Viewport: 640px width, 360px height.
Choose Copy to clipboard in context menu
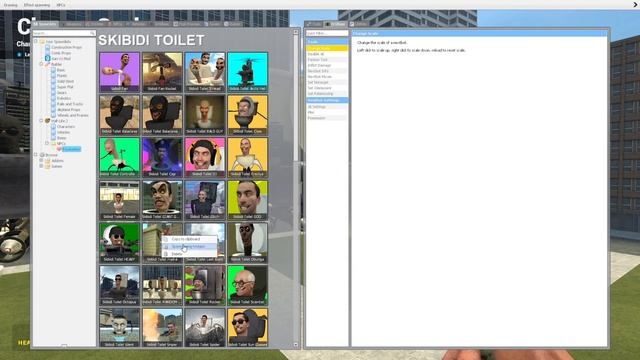tap(189, 239)
